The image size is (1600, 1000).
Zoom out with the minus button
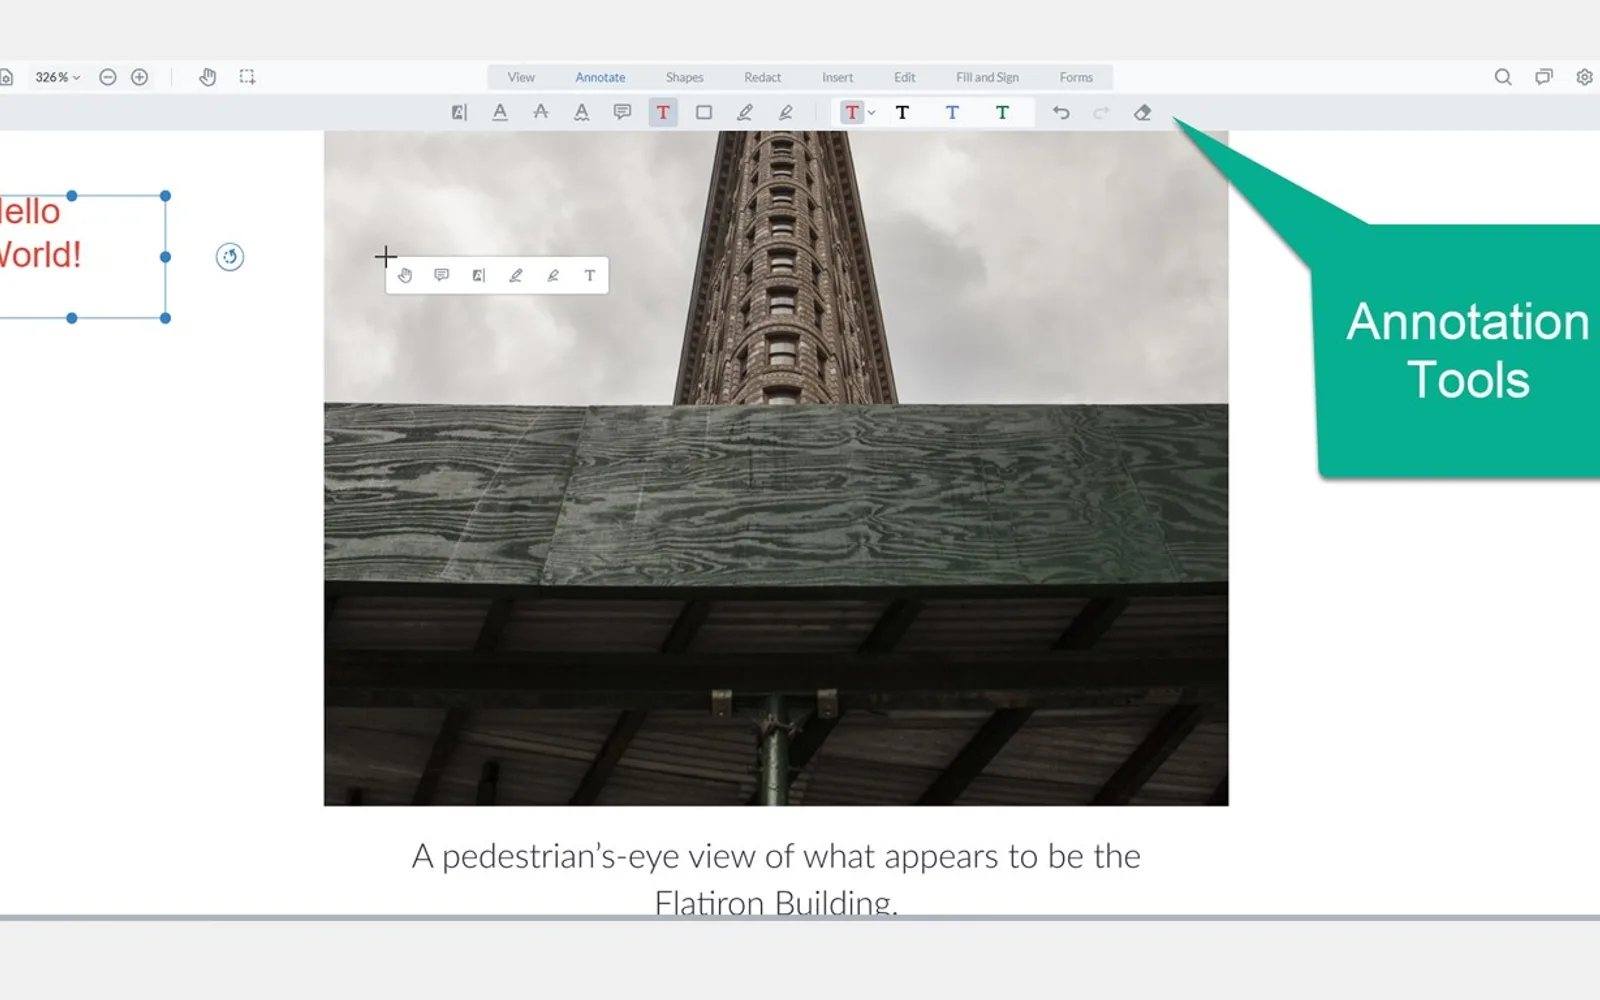pyautogui.click(x=108, y=77)
